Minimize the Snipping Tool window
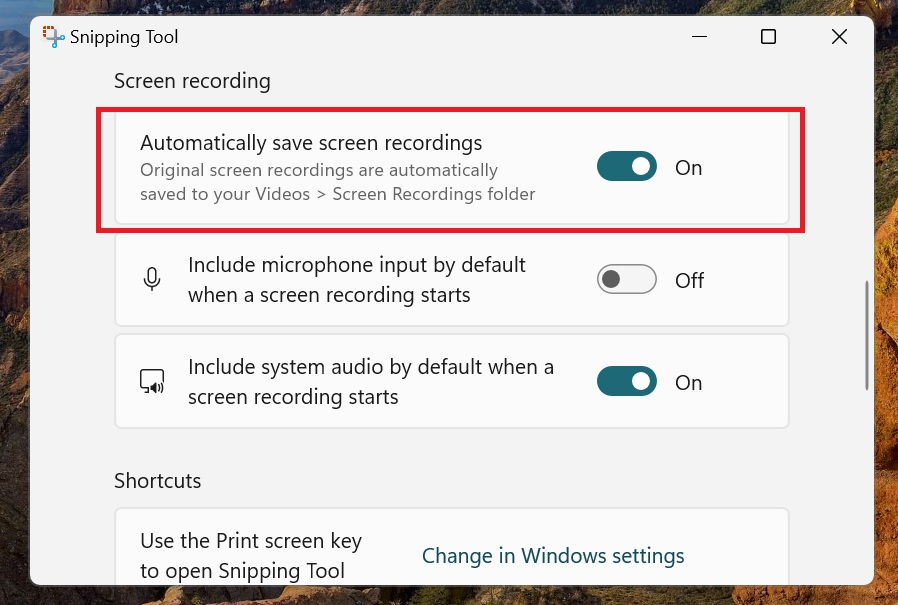 (x=697, y=37)
